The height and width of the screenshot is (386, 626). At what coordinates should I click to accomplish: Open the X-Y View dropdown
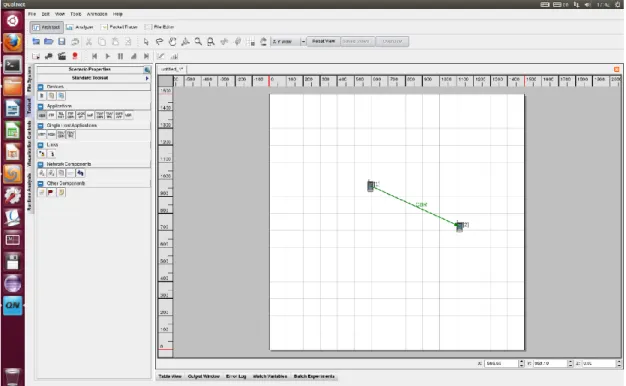pos(288,42)
